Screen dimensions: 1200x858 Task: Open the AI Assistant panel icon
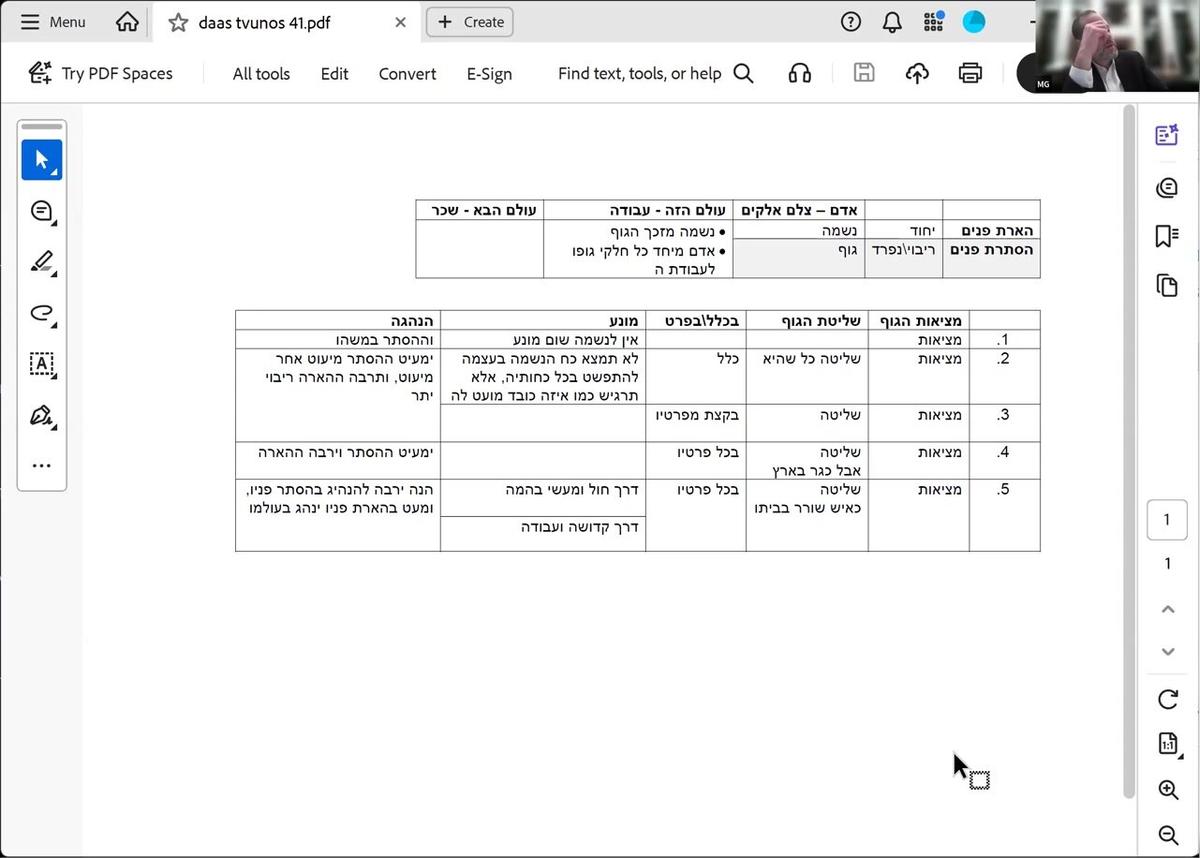[x=1166, y=136]
